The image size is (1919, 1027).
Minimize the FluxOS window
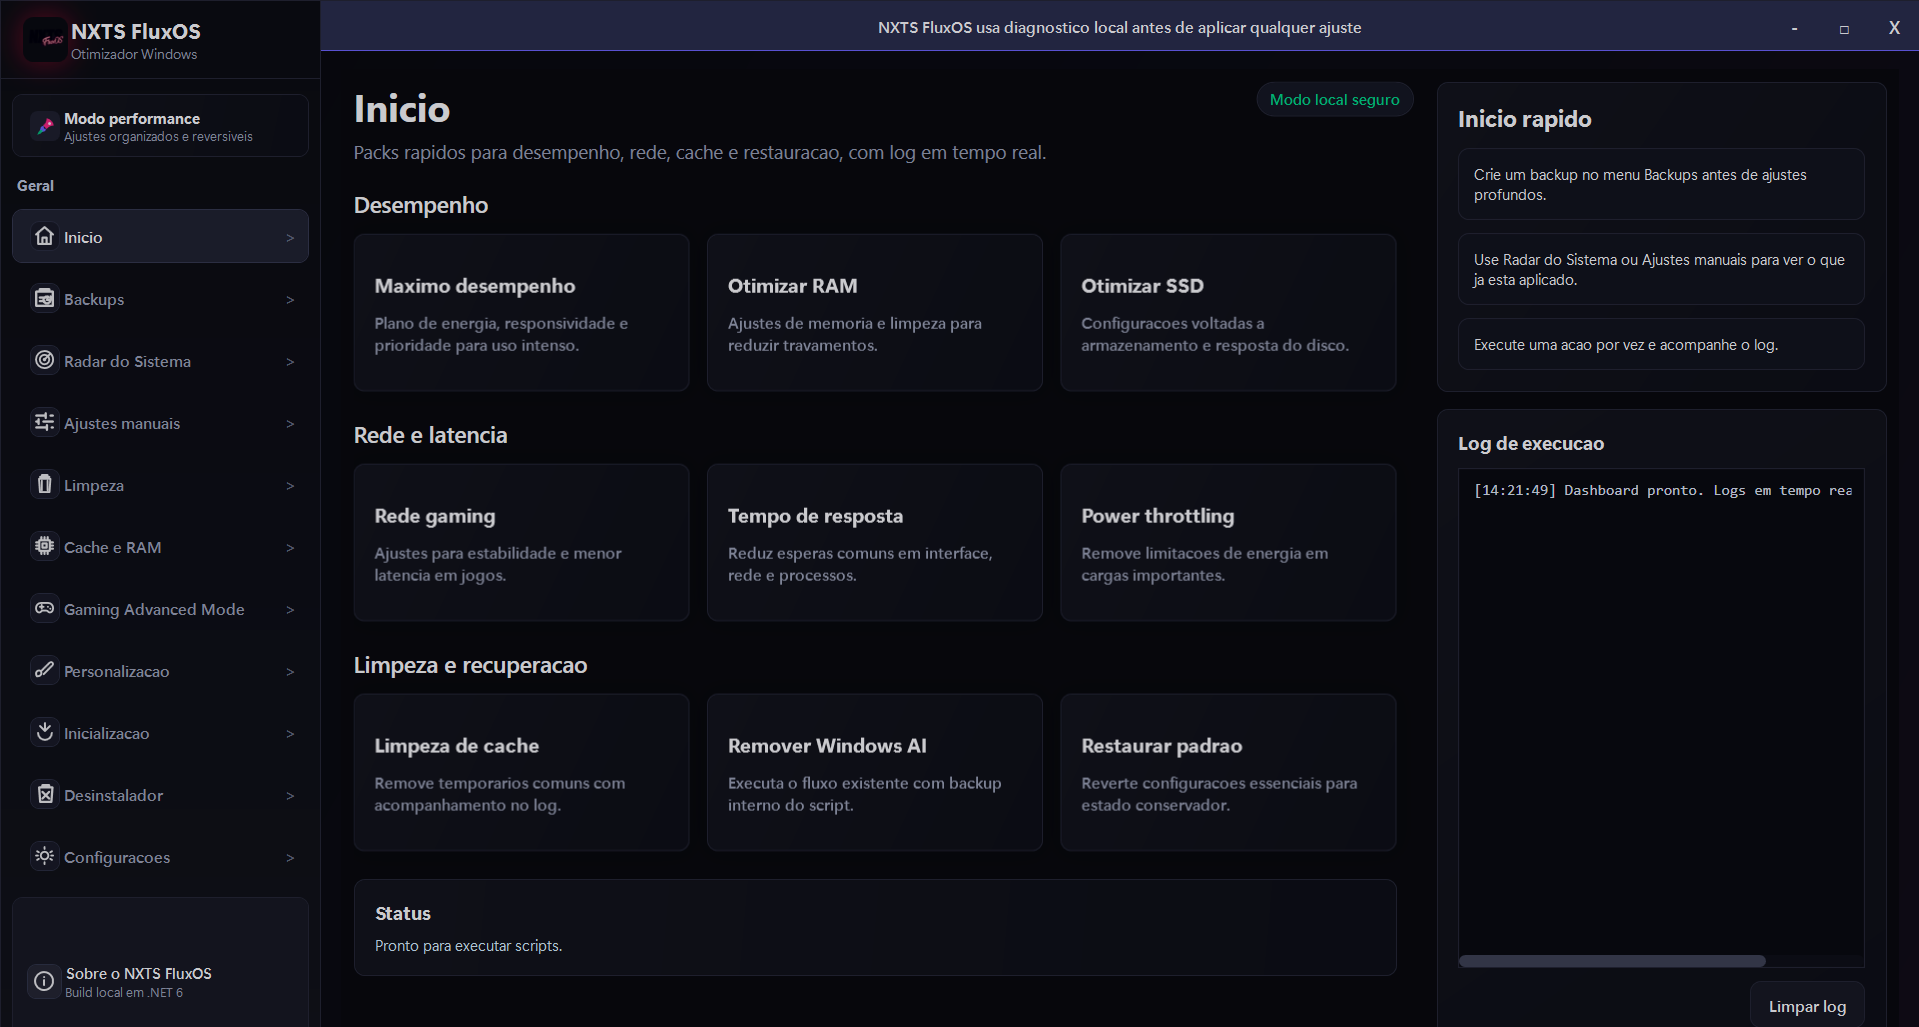tap(1794, 28)
